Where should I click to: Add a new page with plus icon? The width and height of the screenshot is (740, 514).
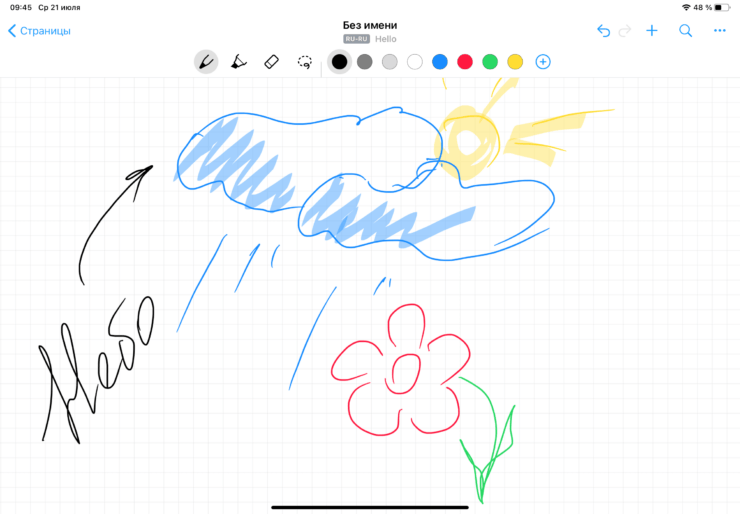652,31
